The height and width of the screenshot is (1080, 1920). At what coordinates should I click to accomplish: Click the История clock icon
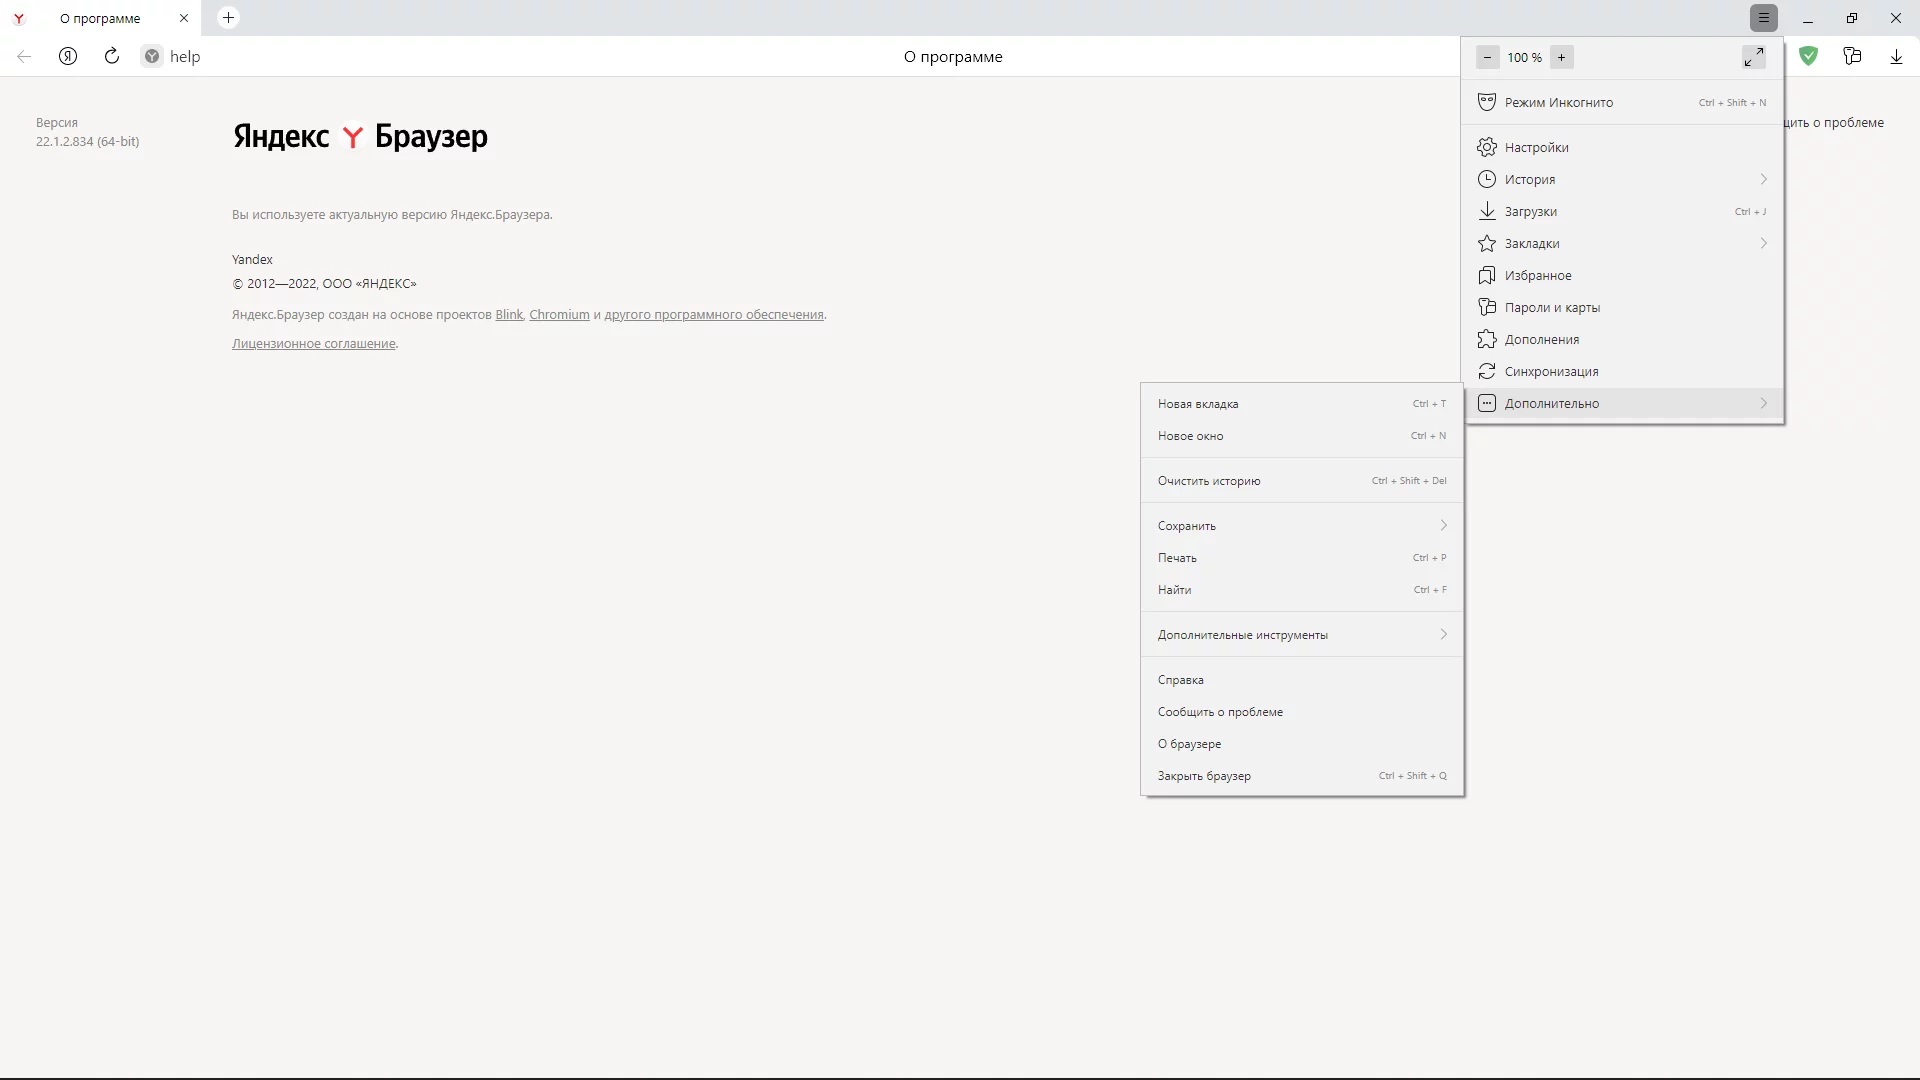(1487, 179)
